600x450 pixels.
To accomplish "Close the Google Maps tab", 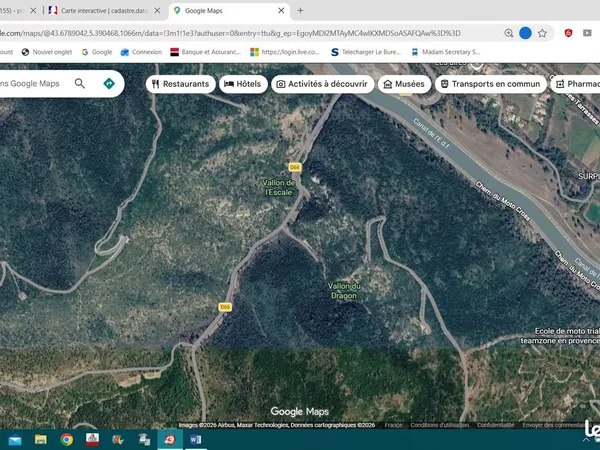I will tap(281, 11).
